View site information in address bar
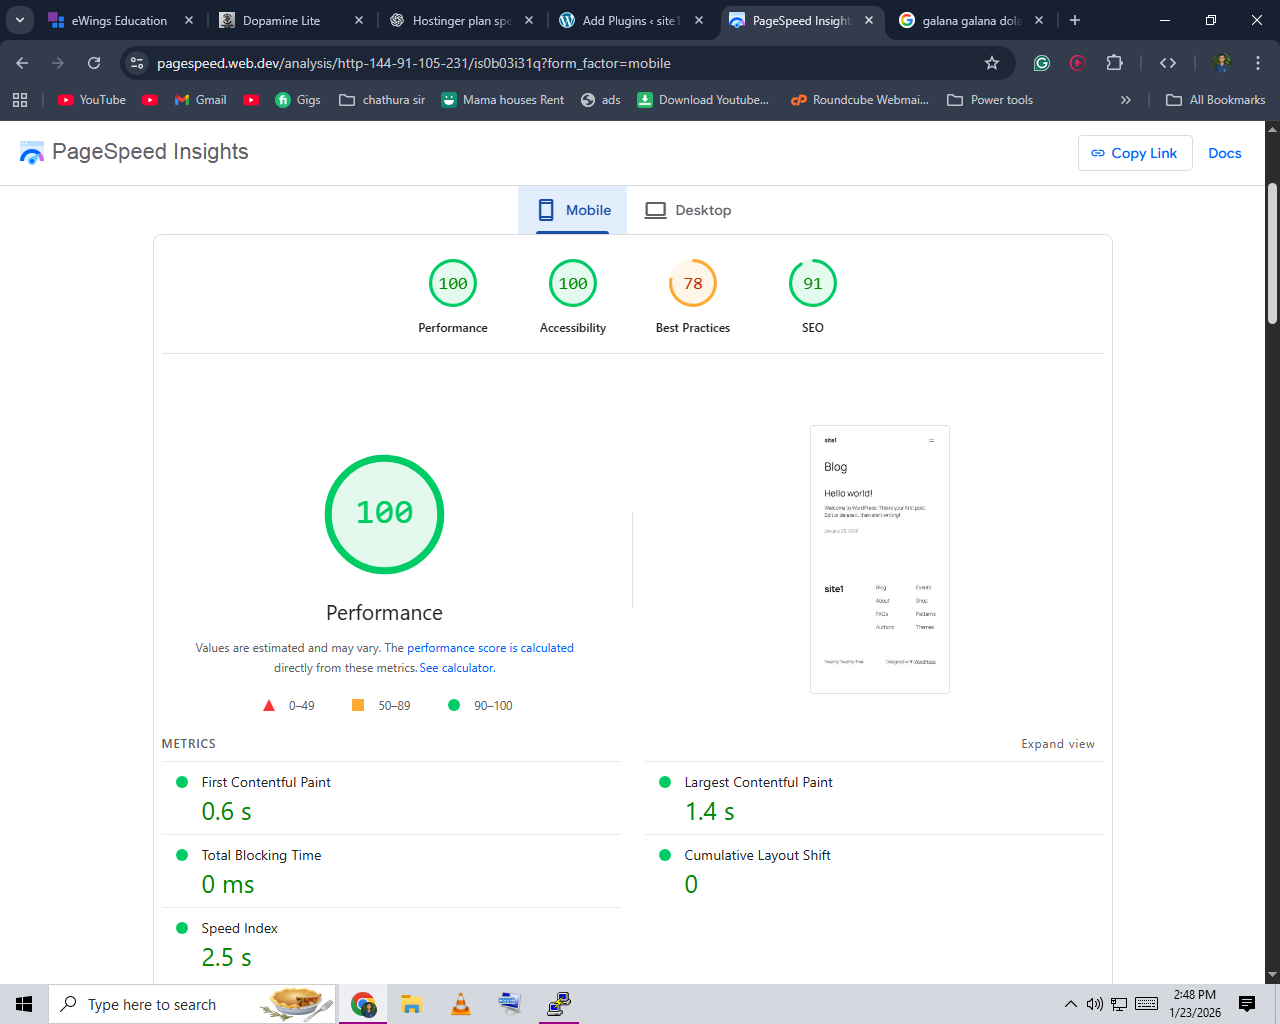This screenshot has height=1024, width=1280. point(137,63)
